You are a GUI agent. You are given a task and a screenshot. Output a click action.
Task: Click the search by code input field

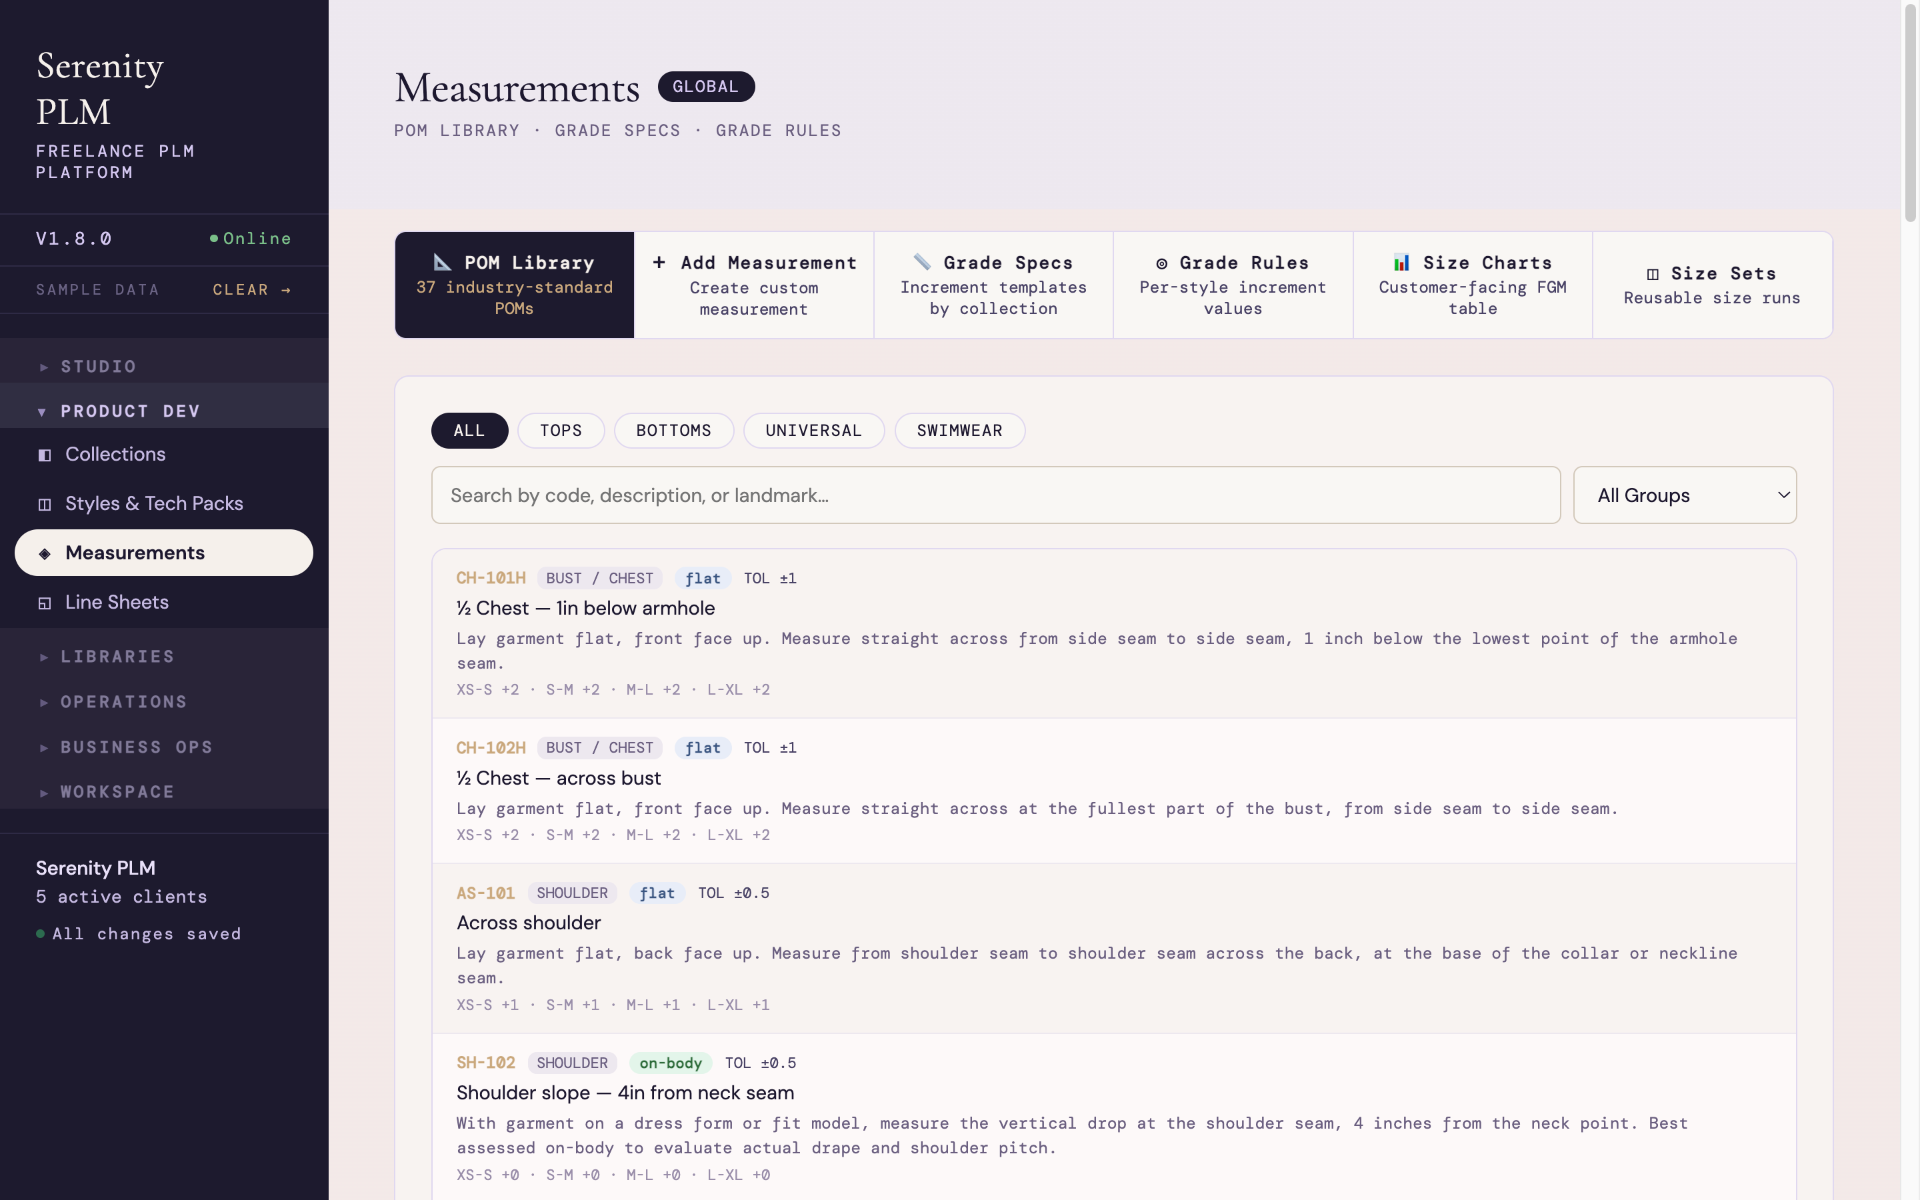point(996,495)
